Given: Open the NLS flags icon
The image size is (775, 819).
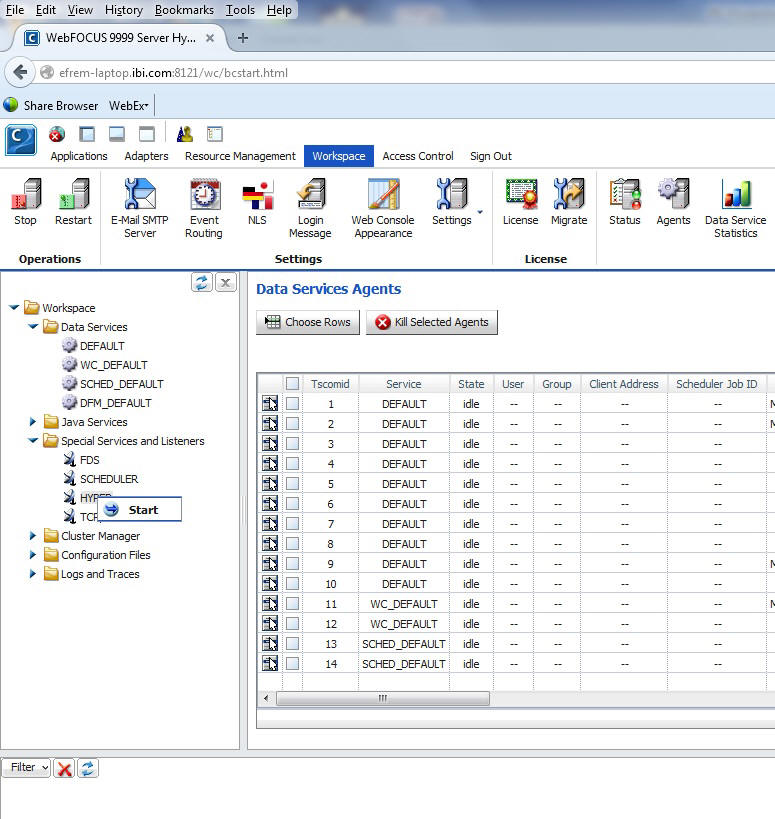Looking at the screenshot, I should [257, 195].
